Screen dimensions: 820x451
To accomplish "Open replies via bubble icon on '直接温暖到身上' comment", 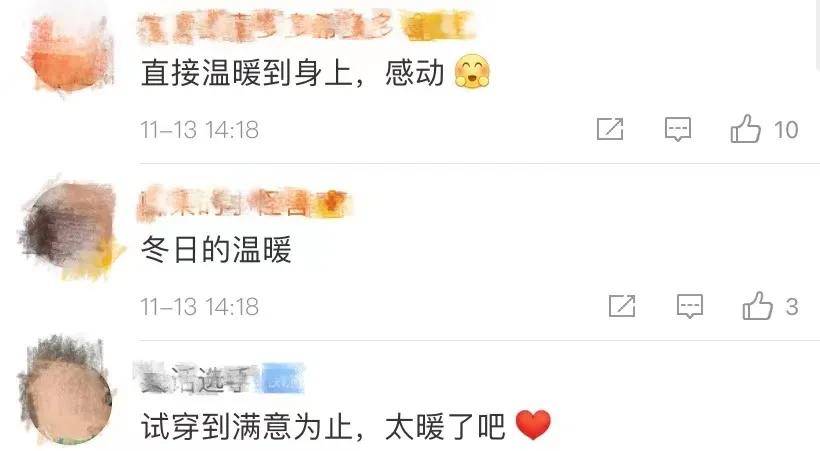I will click(x=678, y=129).
